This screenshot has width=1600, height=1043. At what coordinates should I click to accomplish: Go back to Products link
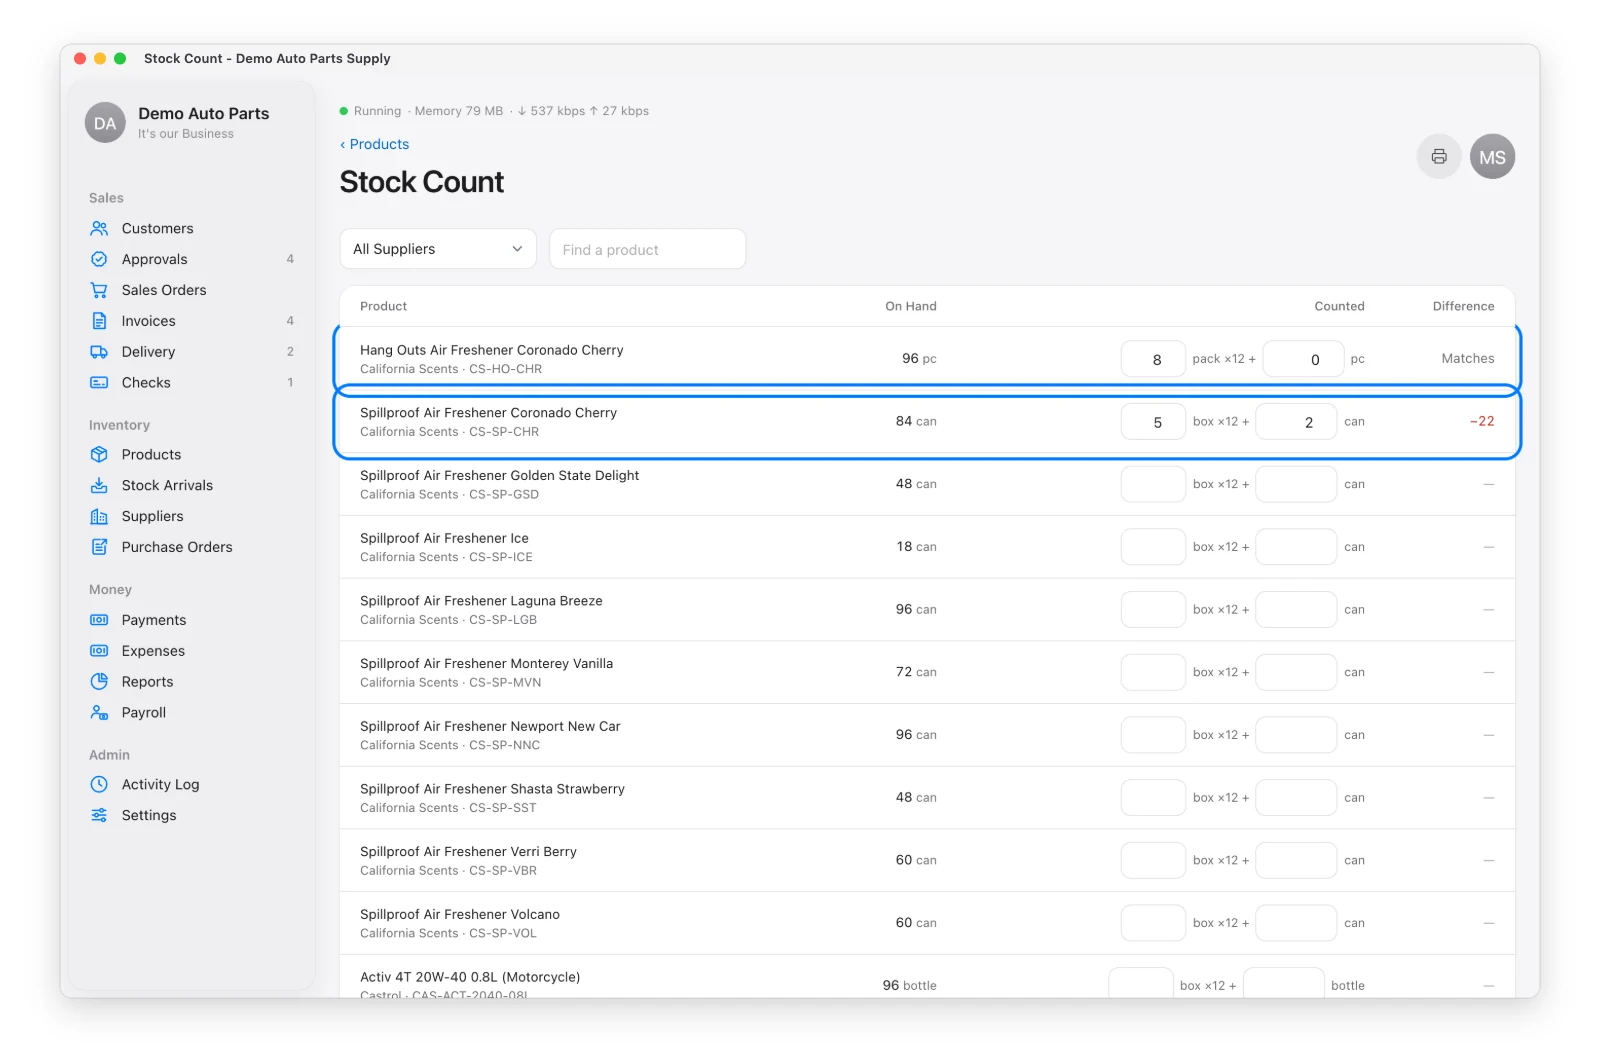(x=374, y=144)
